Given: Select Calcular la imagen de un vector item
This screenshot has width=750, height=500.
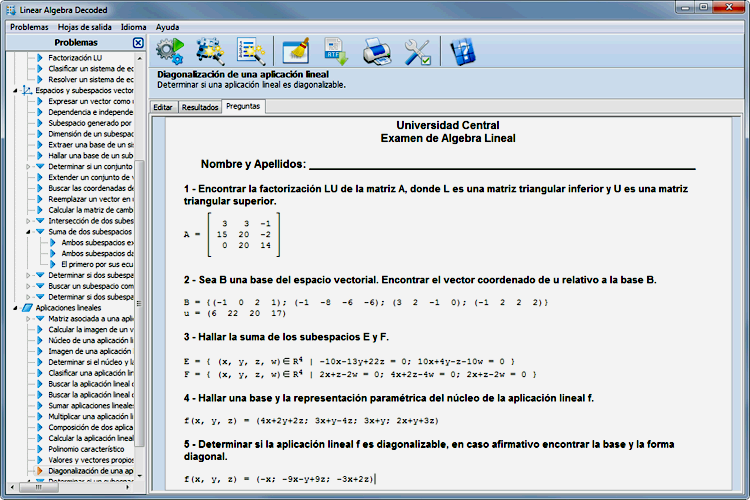Looking at the screenshot, I should coord(91,330).
